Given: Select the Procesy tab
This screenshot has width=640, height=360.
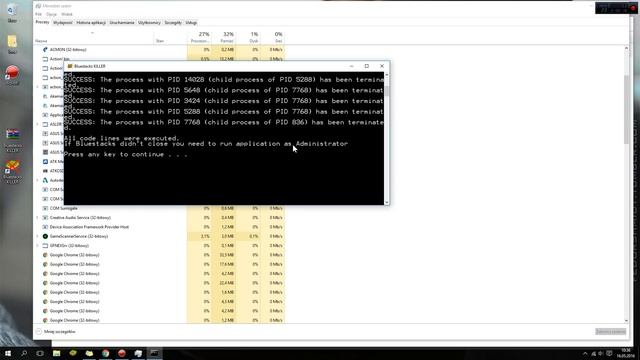Looking at the screenshot, I should 42,22.
